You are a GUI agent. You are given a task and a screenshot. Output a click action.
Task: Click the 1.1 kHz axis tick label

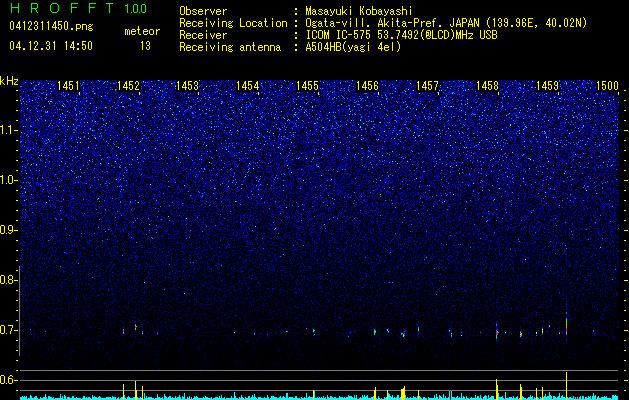tap(8, 130)
